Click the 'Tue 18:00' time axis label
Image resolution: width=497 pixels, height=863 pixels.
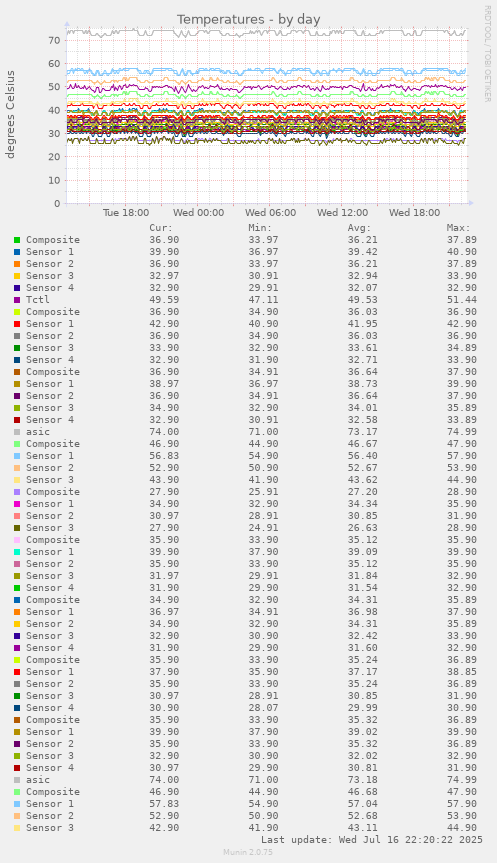[125, 212]
